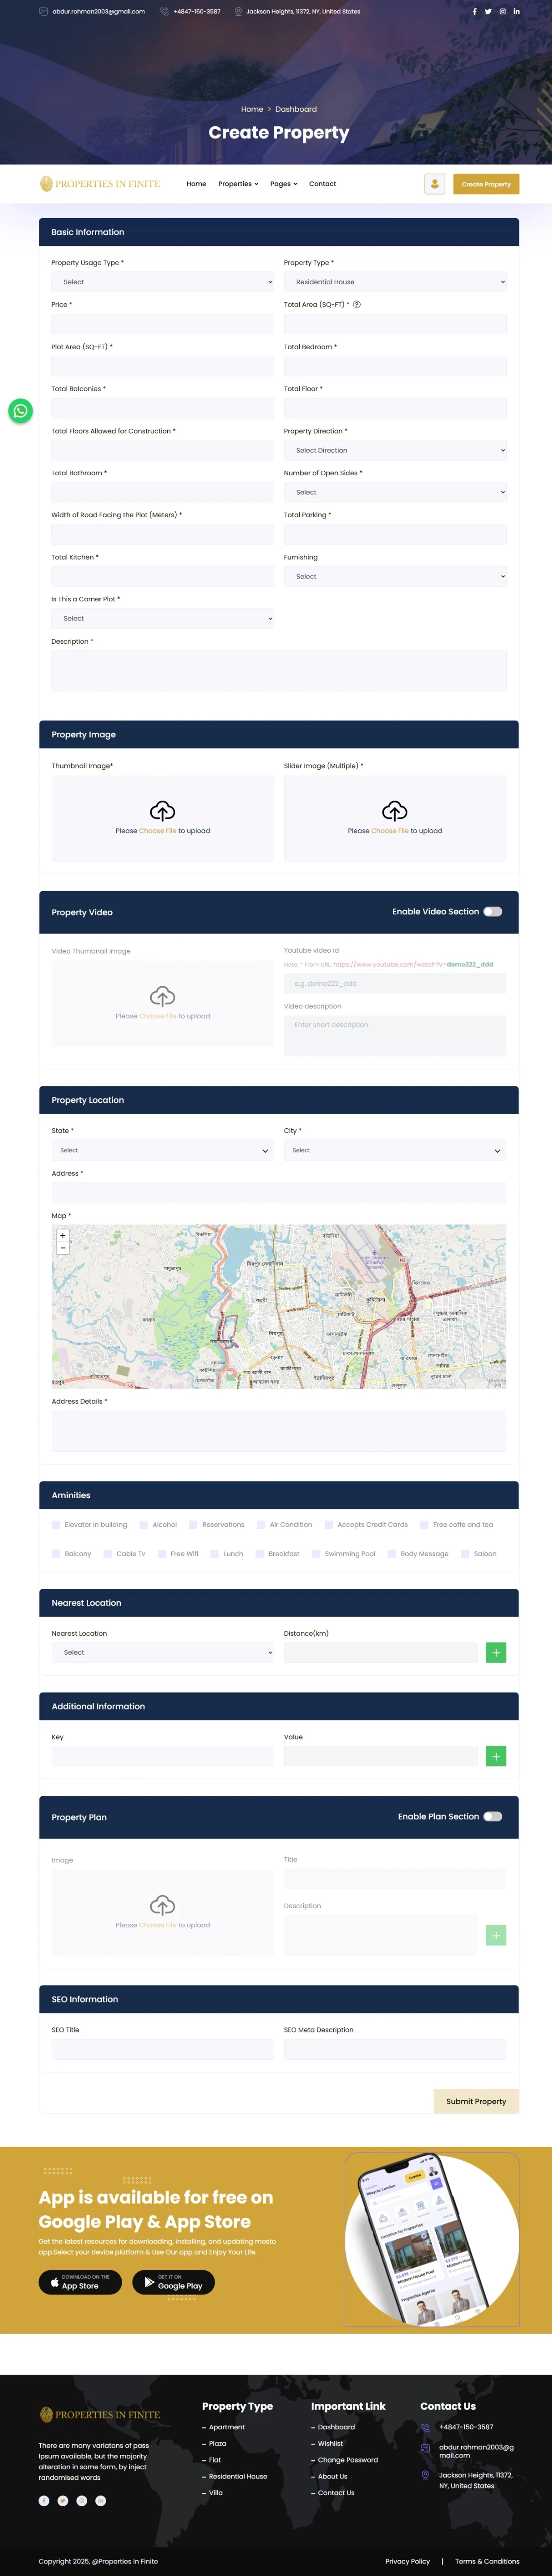552x2576 pixels.
Task: Click the location pin icon in the top header bar
Action: click(238, 12)
